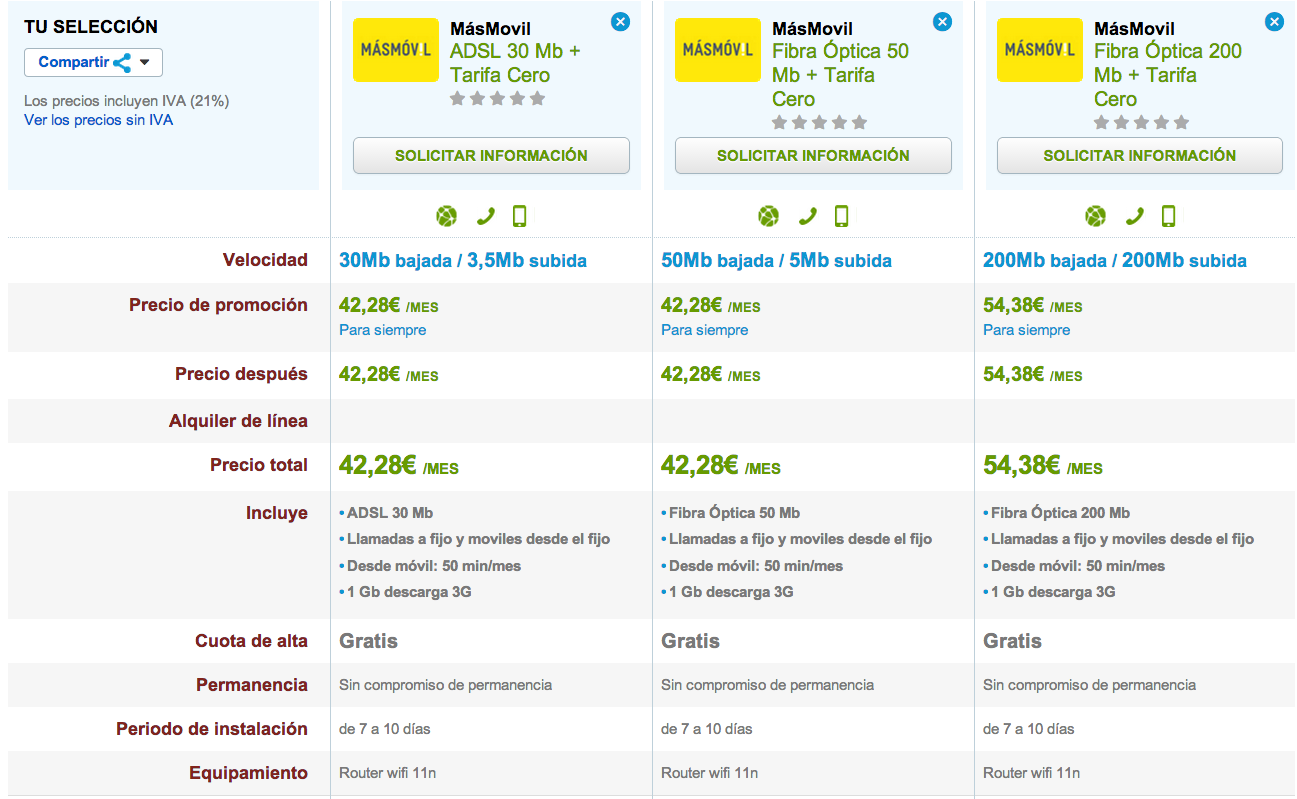
Task: Rate ADSL 30 Mb plan with the stars
Action: coord(497,98)
